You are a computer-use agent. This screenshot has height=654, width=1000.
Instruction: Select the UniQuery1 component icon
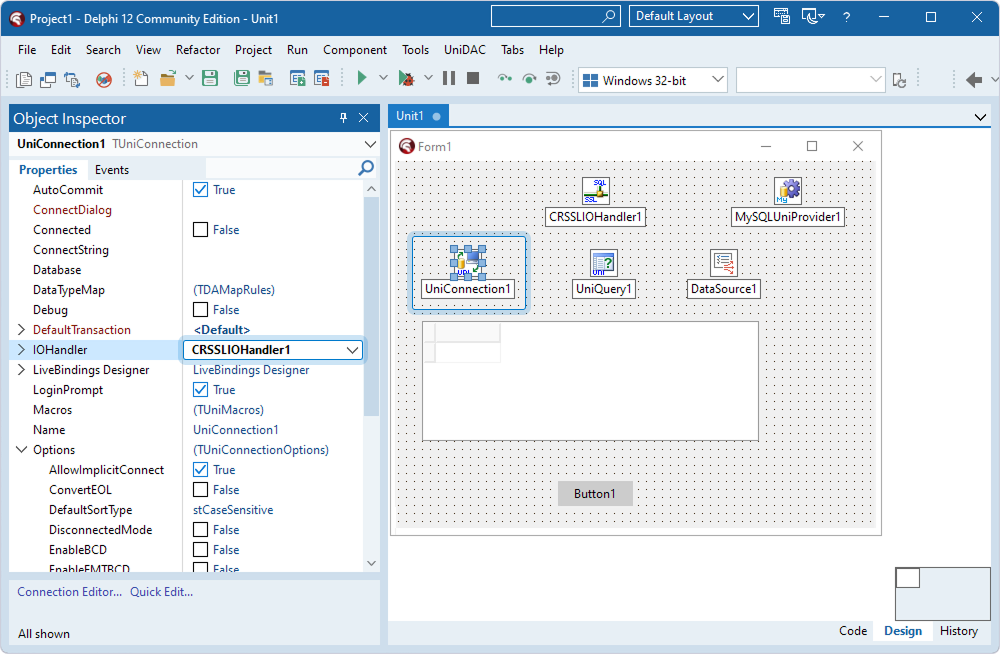coord(603,263)
